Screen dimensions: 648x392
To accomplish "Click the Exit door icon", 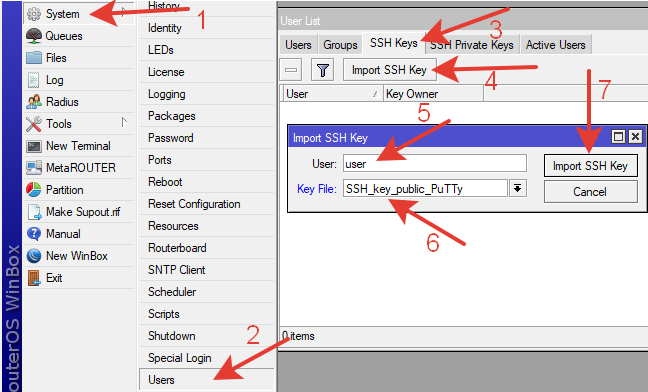I will (34, 278).
